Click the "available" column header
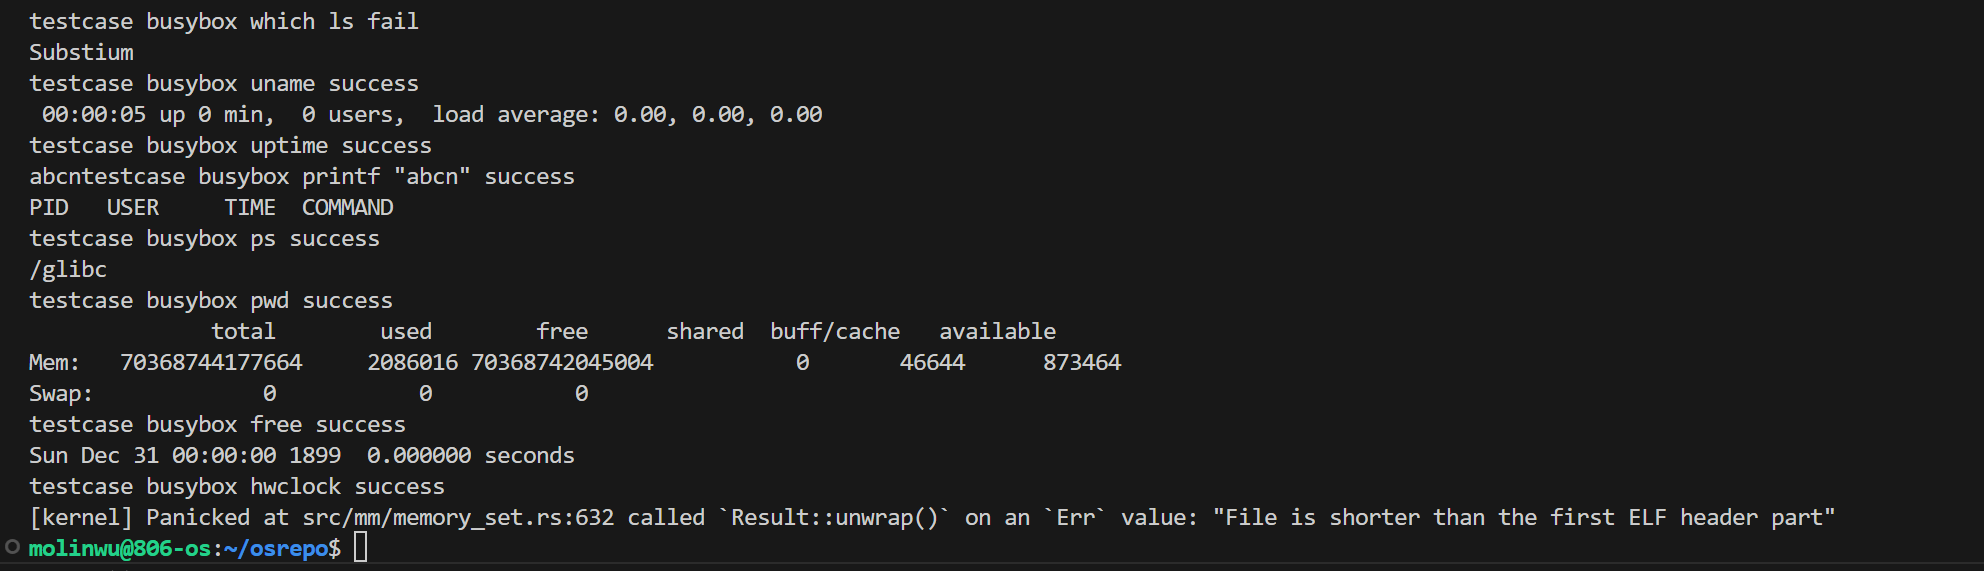The width and height of the screenshot is (1984, 571). point(997,331)
